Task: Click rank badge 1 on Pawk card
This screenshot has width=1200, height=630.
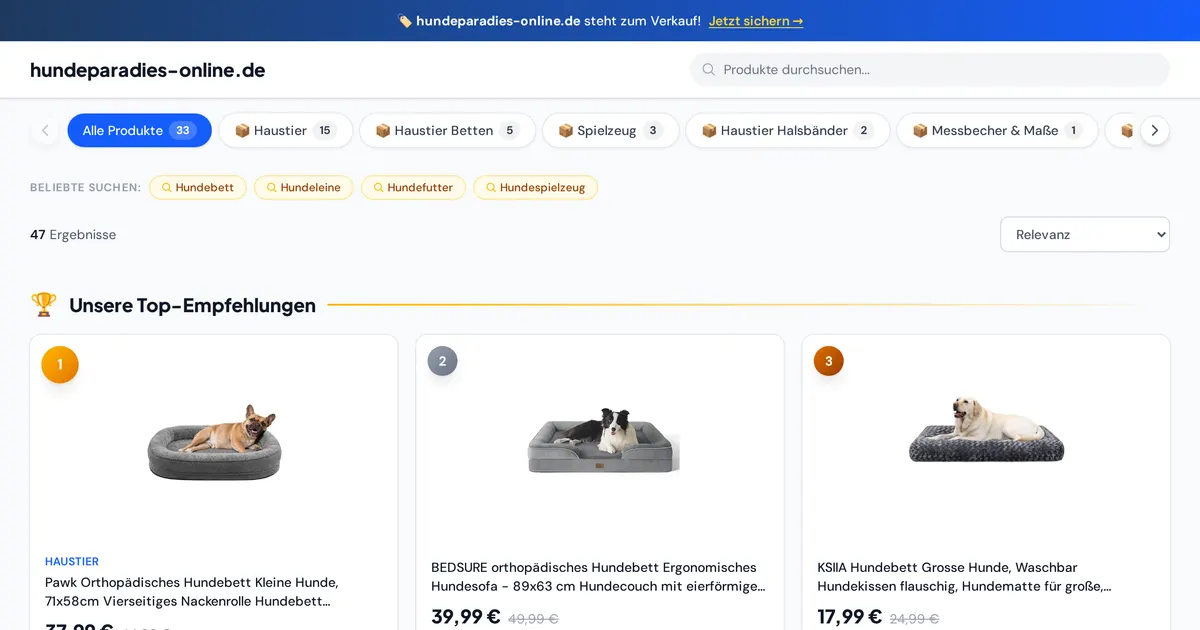Action: 60,364
